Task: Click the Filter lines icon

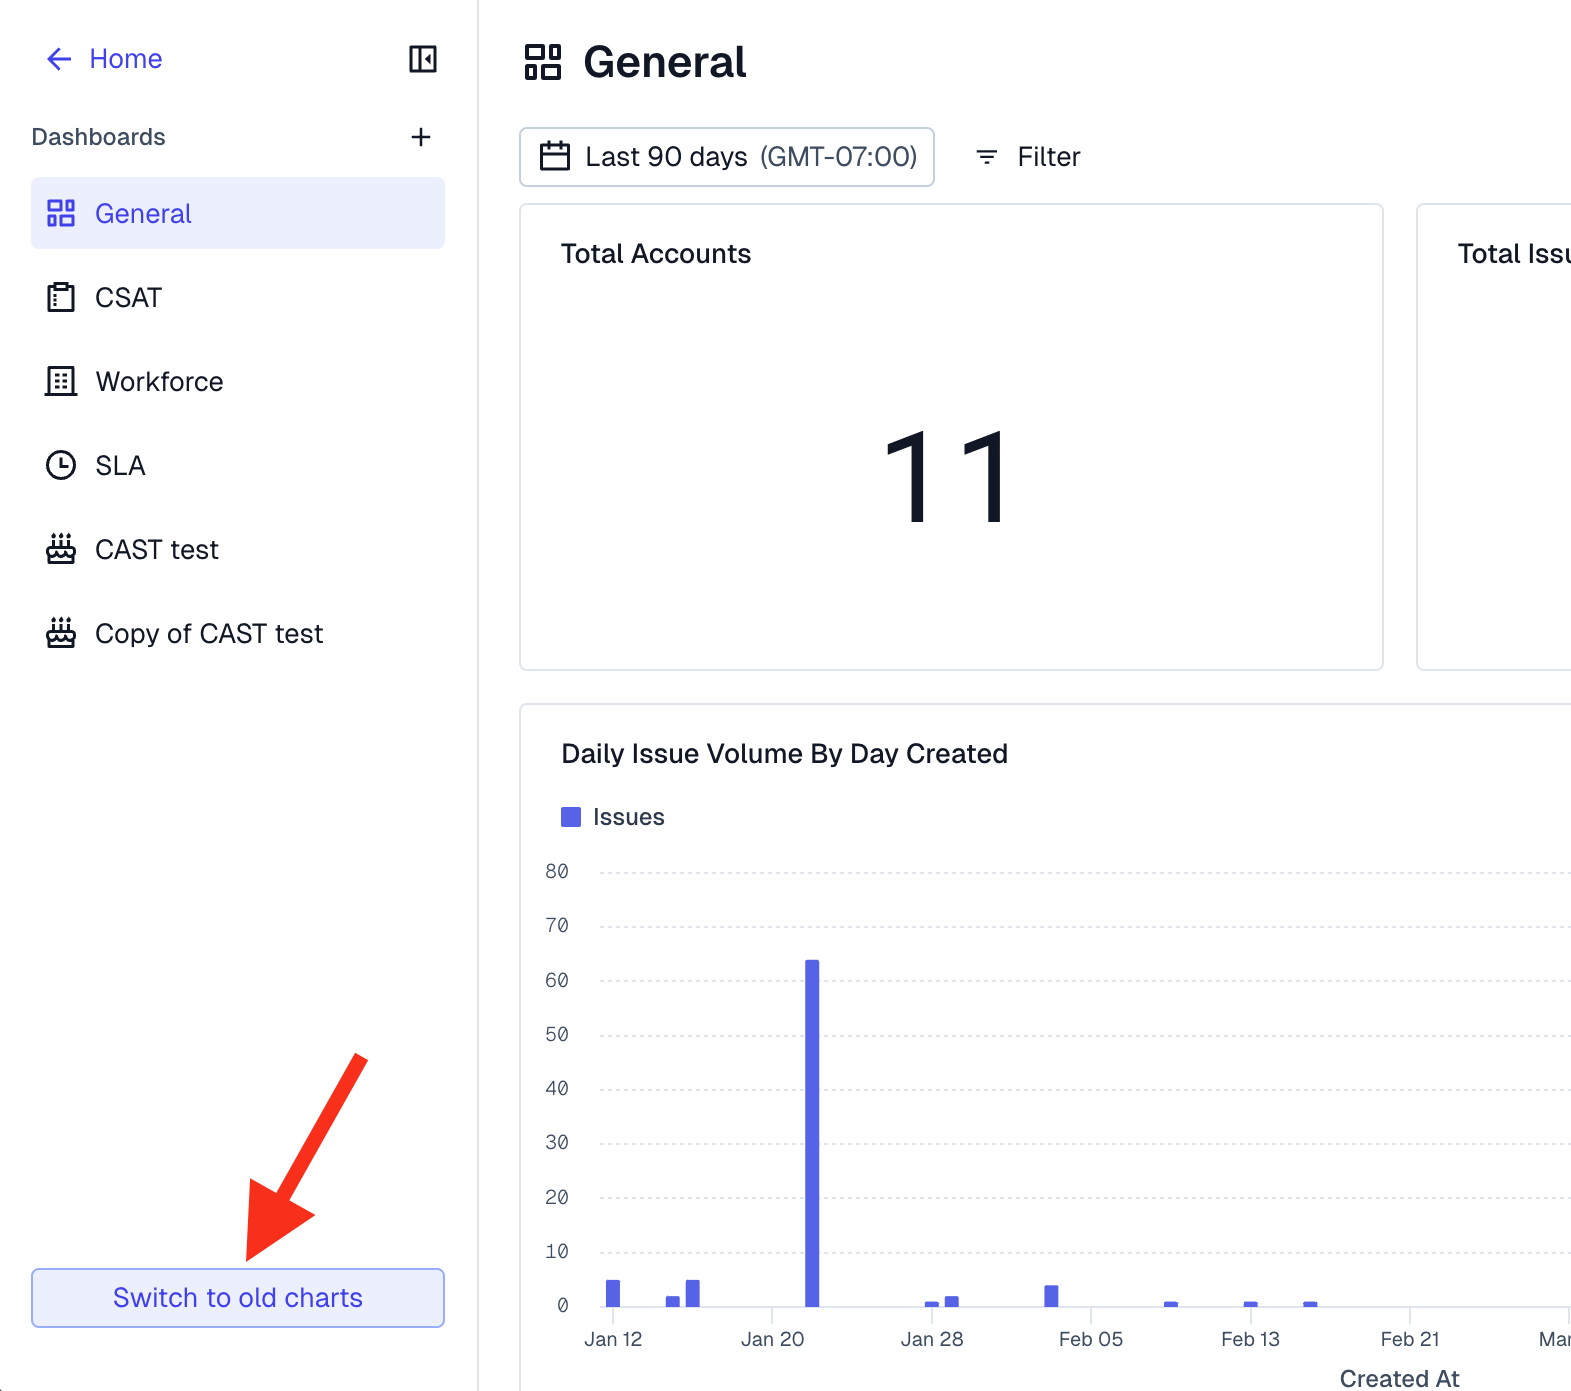Action: 986,157
